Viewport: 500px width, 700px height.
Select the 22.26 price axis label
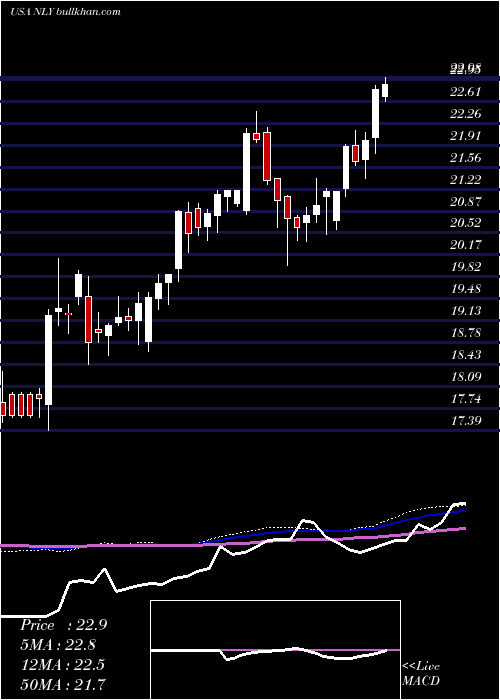pyautogui.click(x=466, y=114)
